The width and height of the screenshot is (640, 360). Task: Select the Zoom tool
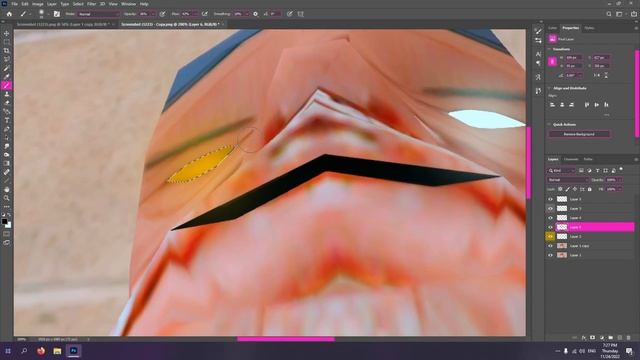coord(7,198)
